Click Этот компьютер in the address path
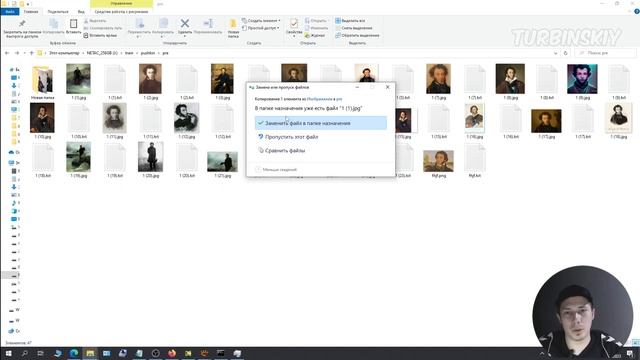 coord(64,53)
